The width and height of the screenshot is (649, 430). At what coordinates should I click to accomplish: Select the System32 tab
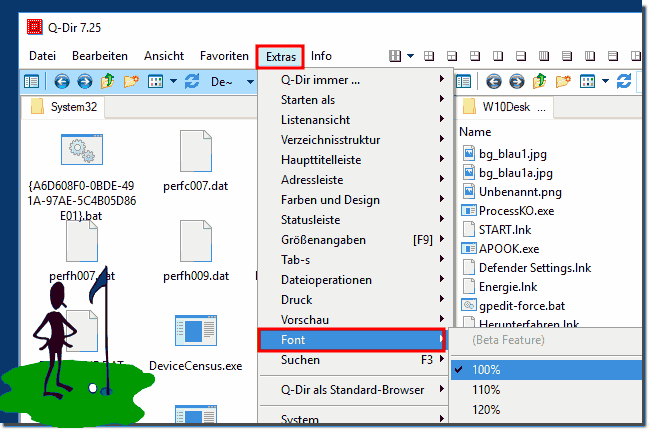coord(63,107)
